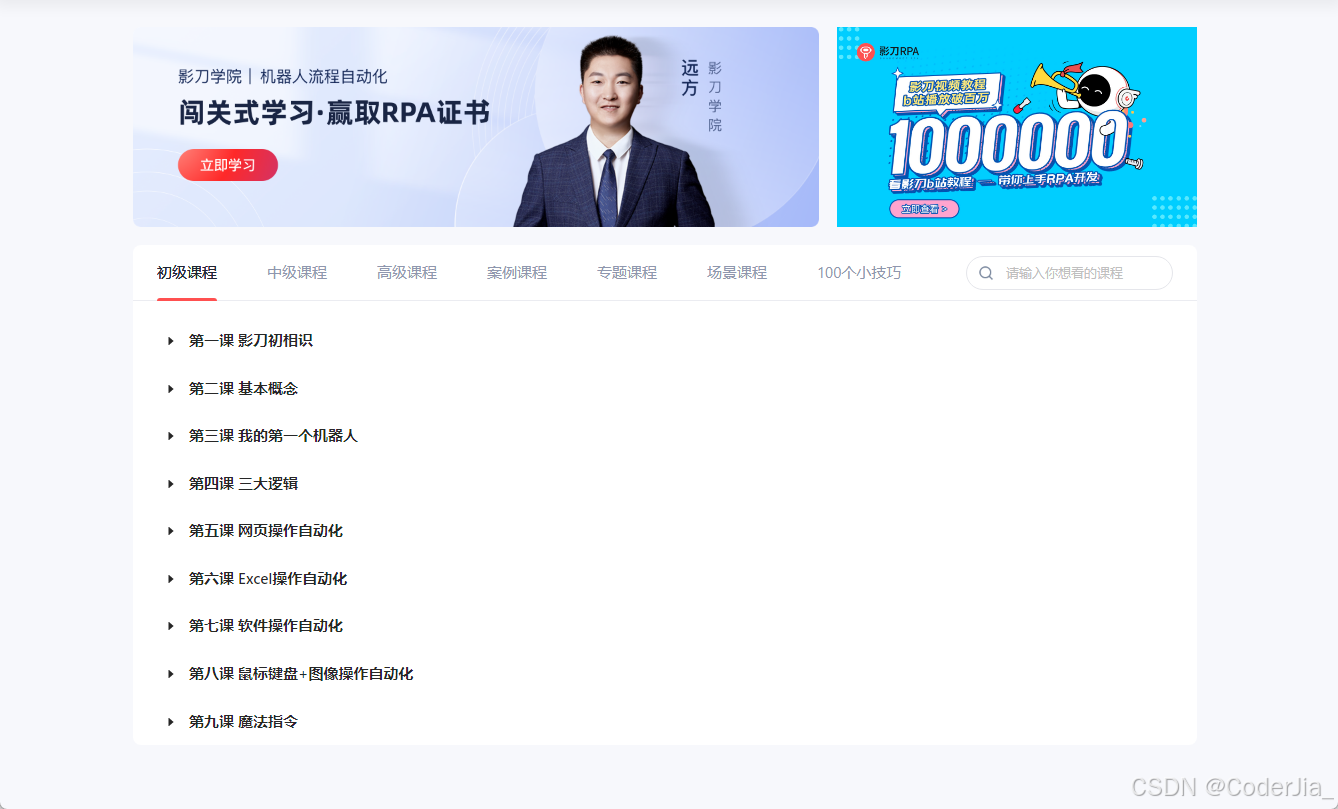Switch to the 中级课程 tab
1338x809 pixels.
(x=297, y=272)
